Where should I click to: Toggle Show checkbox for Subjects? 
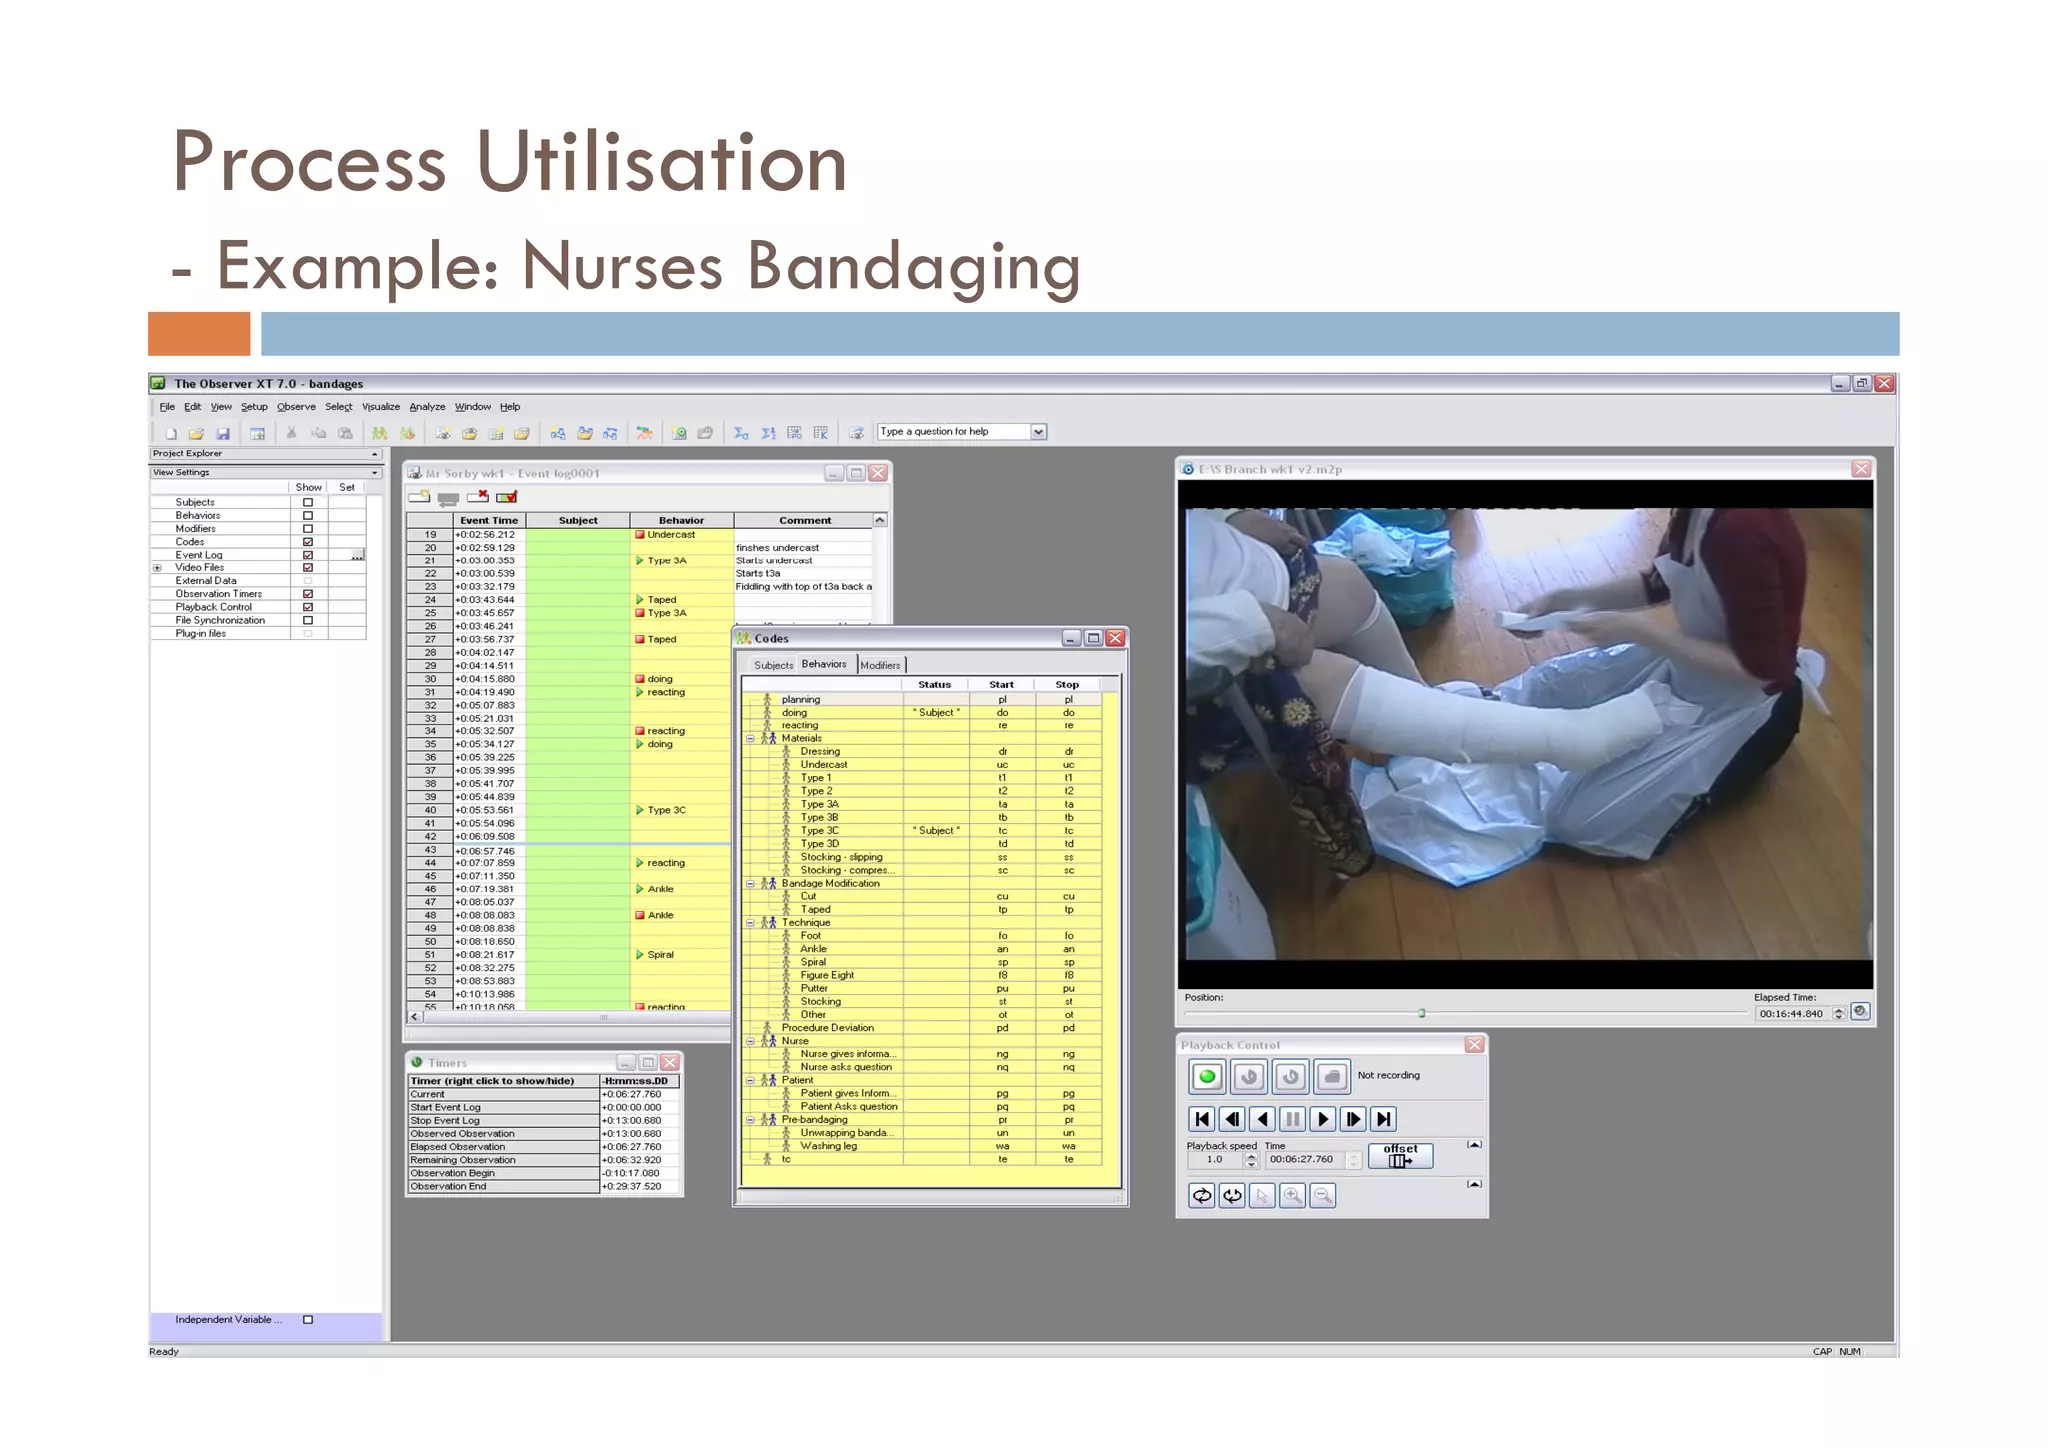[308, 502]
